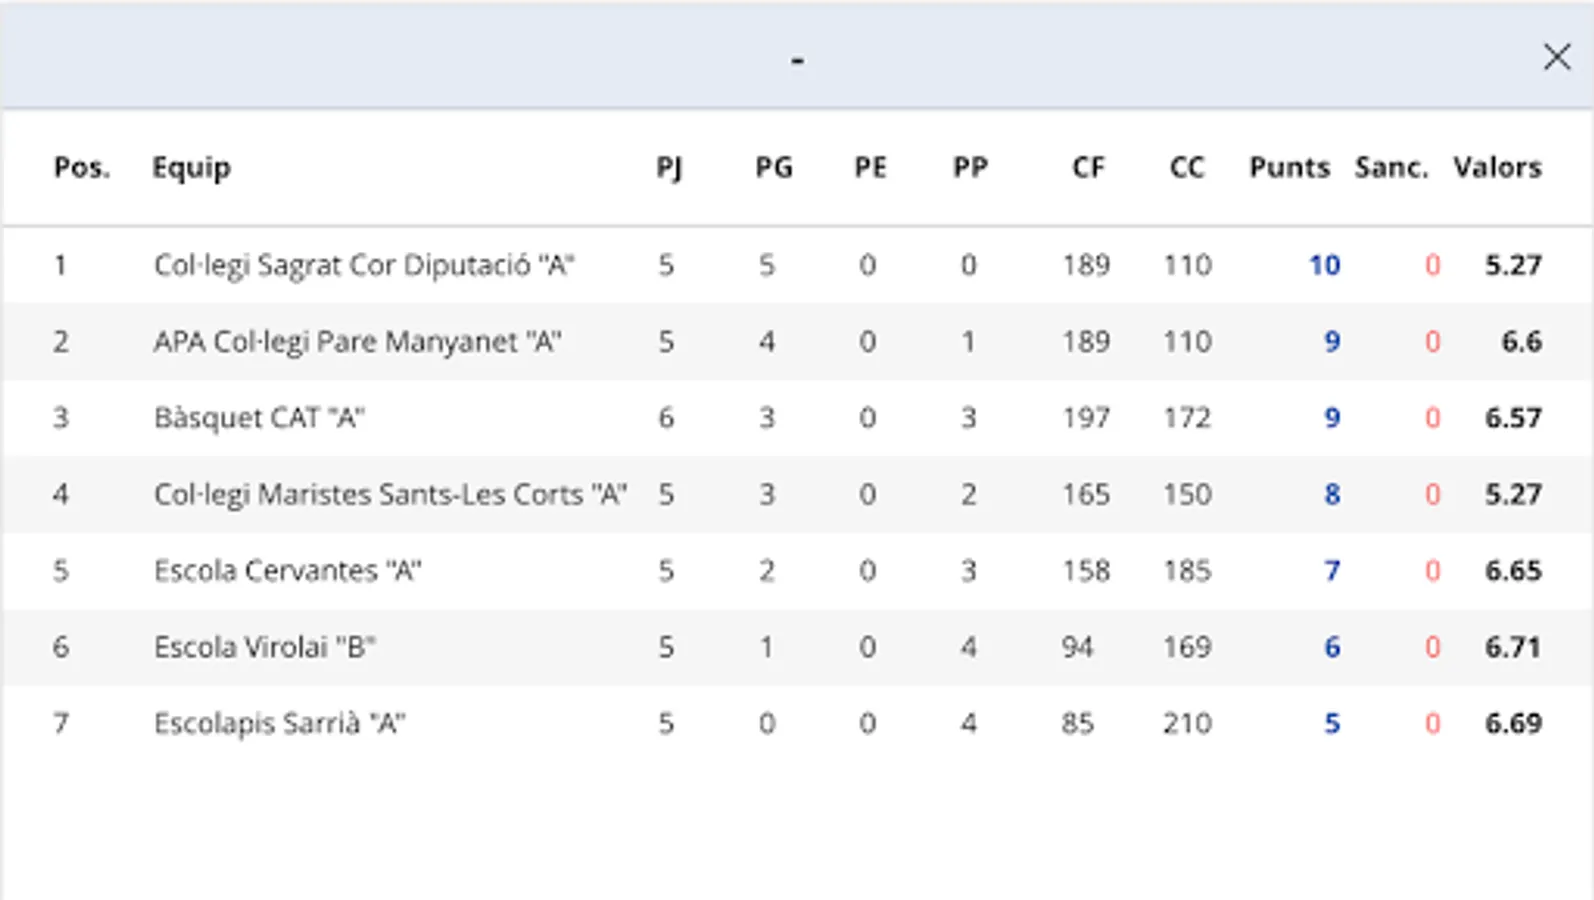Open Escolapis Sarrià "A" team
Image resolution: width=1594 pixels, height=900 pixels.
tap(279, 723)
